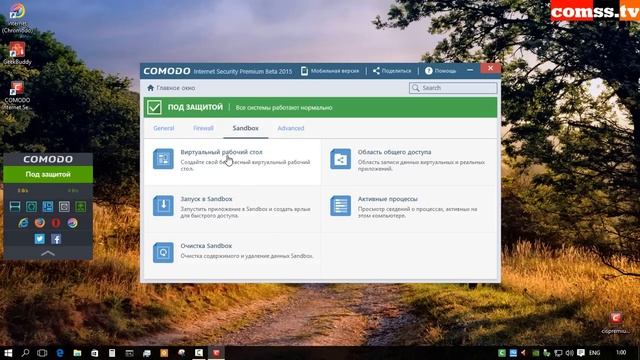The width and height of the screenshot is (640, 360).
Task: Click the first widget shortcut icon (scan)
Action: pyautogui.click(x=15, y=207)
